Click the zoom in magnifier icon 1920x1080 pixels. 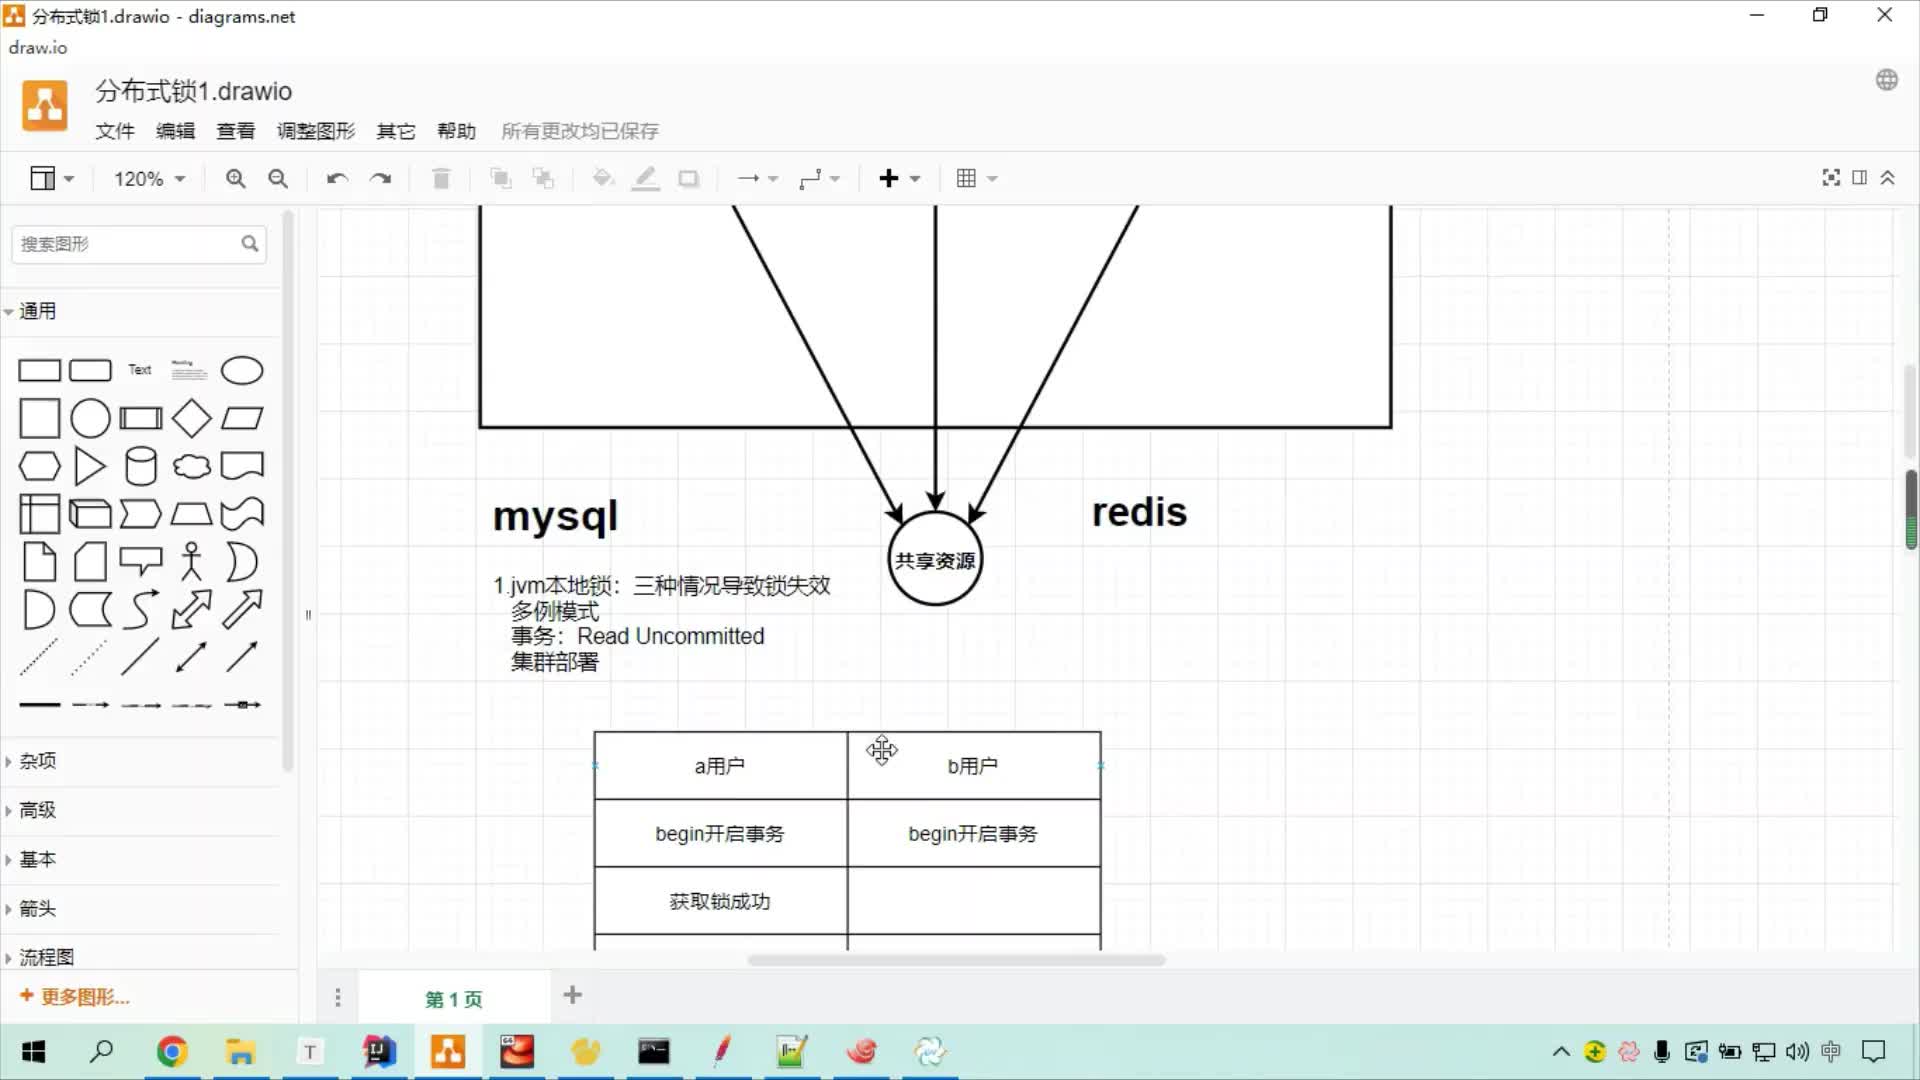[x=235, y=178]
